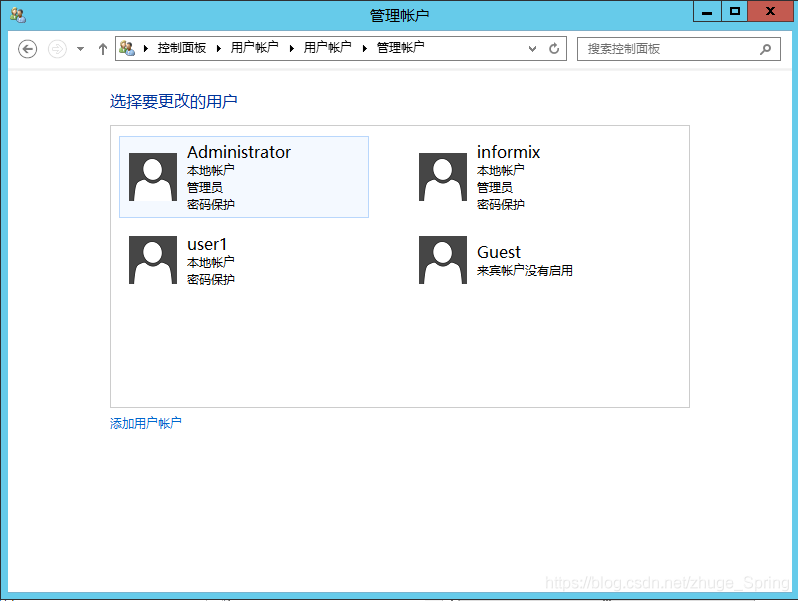Click the informix account avatar icon
The width and height of the screenshot is (798, 601).
tap(443, 177)
